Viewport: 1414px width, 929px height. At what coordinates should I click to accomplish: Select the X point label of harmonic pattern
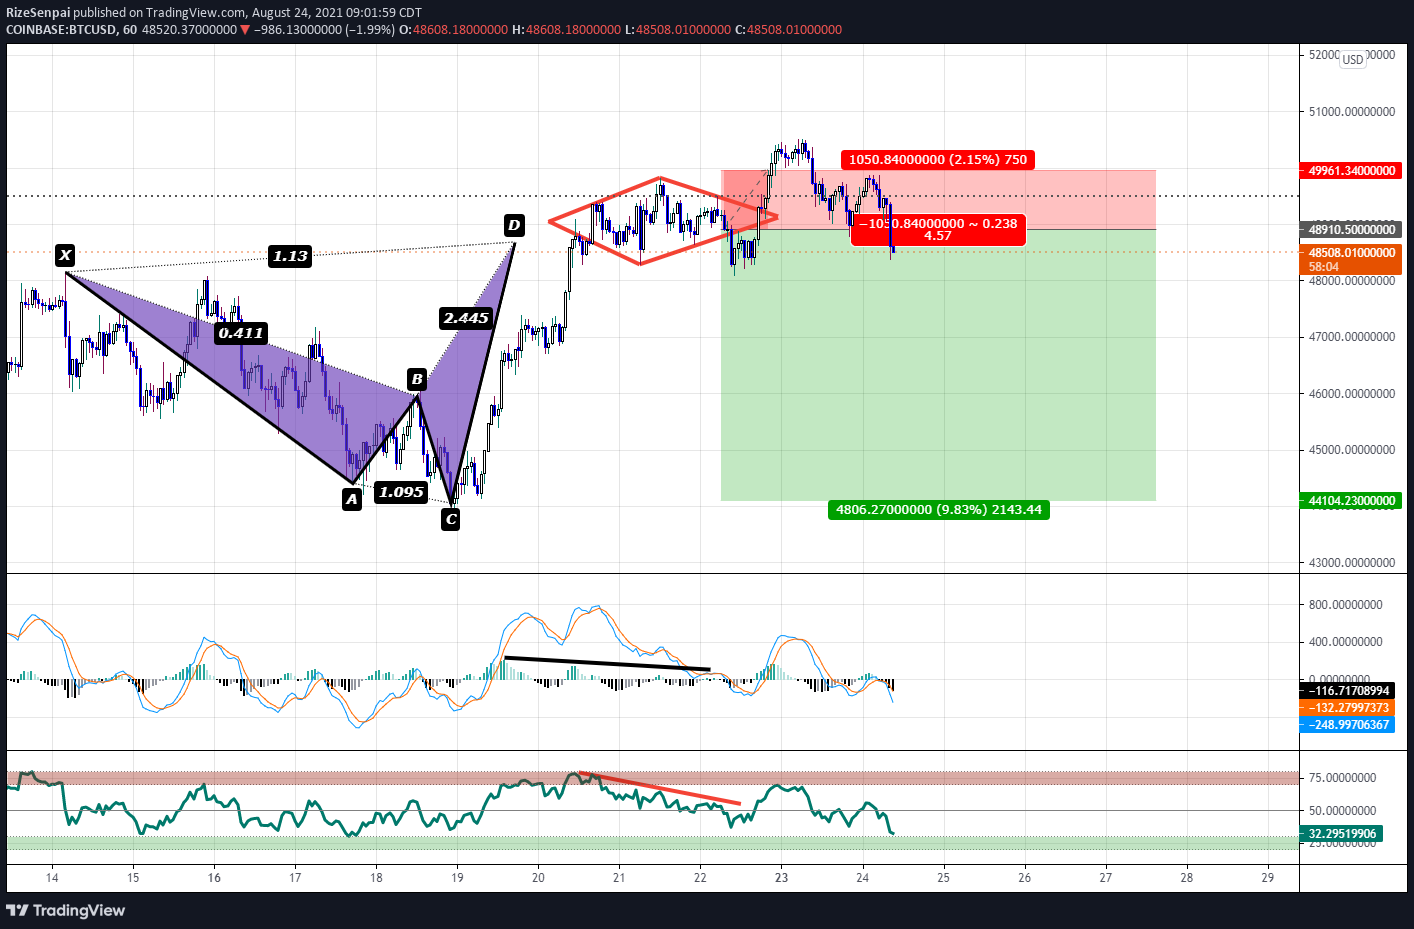pos(65,255)
